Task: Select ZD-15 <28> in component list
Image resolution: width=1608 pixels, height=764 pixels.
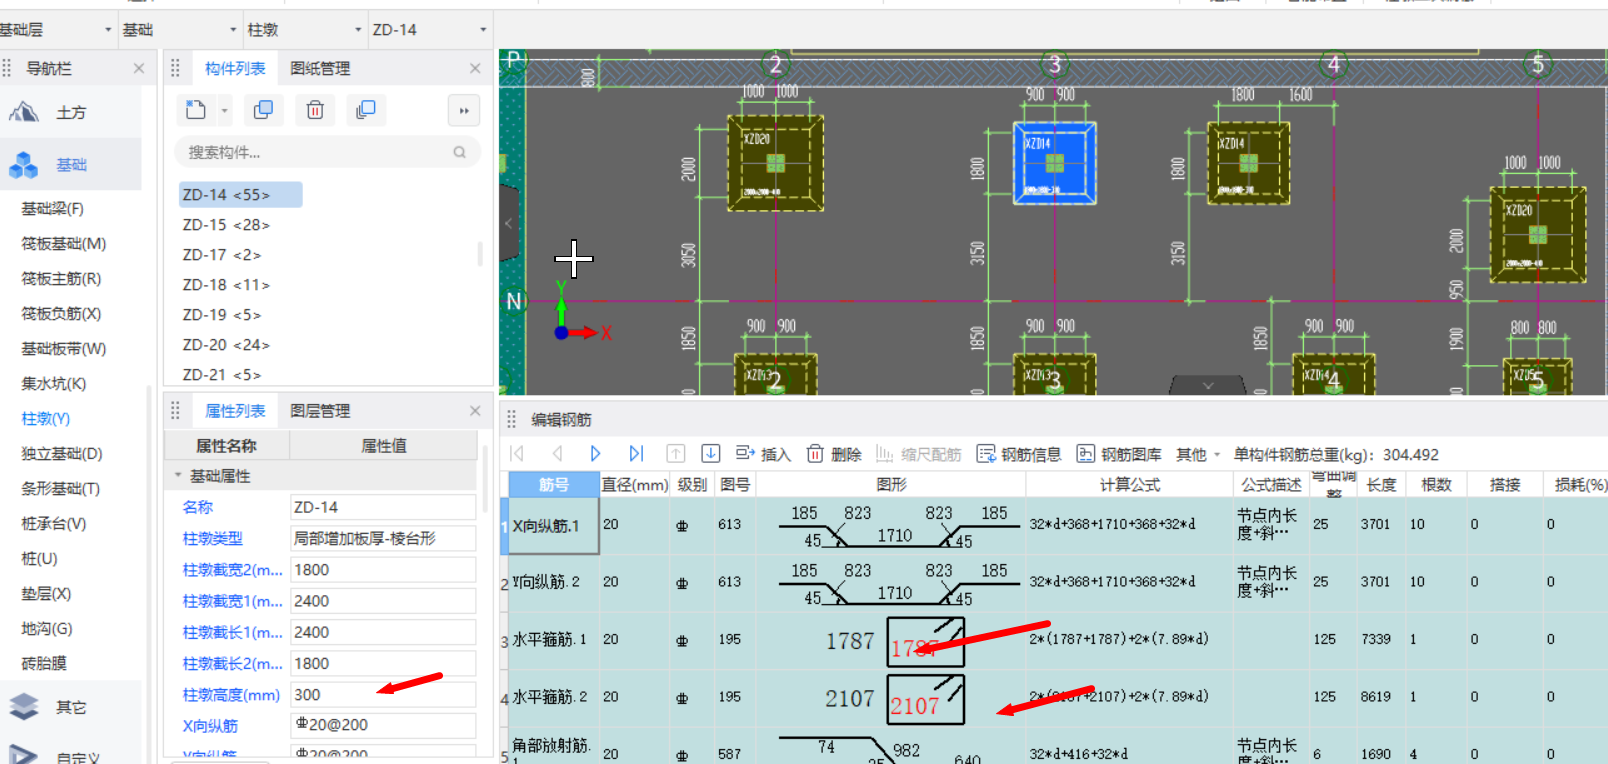Action: [226, 225]
